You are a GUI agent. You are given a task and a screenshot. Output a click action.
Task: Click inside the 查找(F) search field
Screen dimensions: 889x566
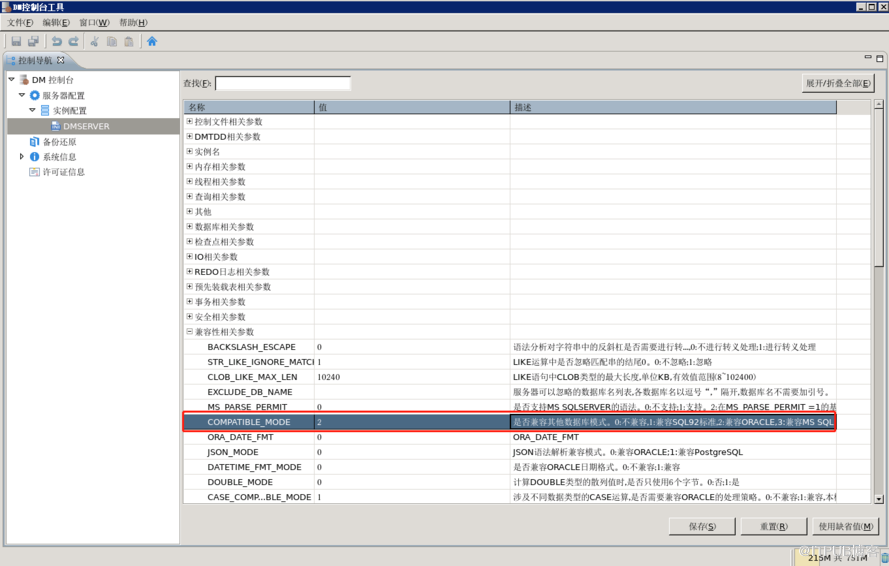tap(283, 83)
